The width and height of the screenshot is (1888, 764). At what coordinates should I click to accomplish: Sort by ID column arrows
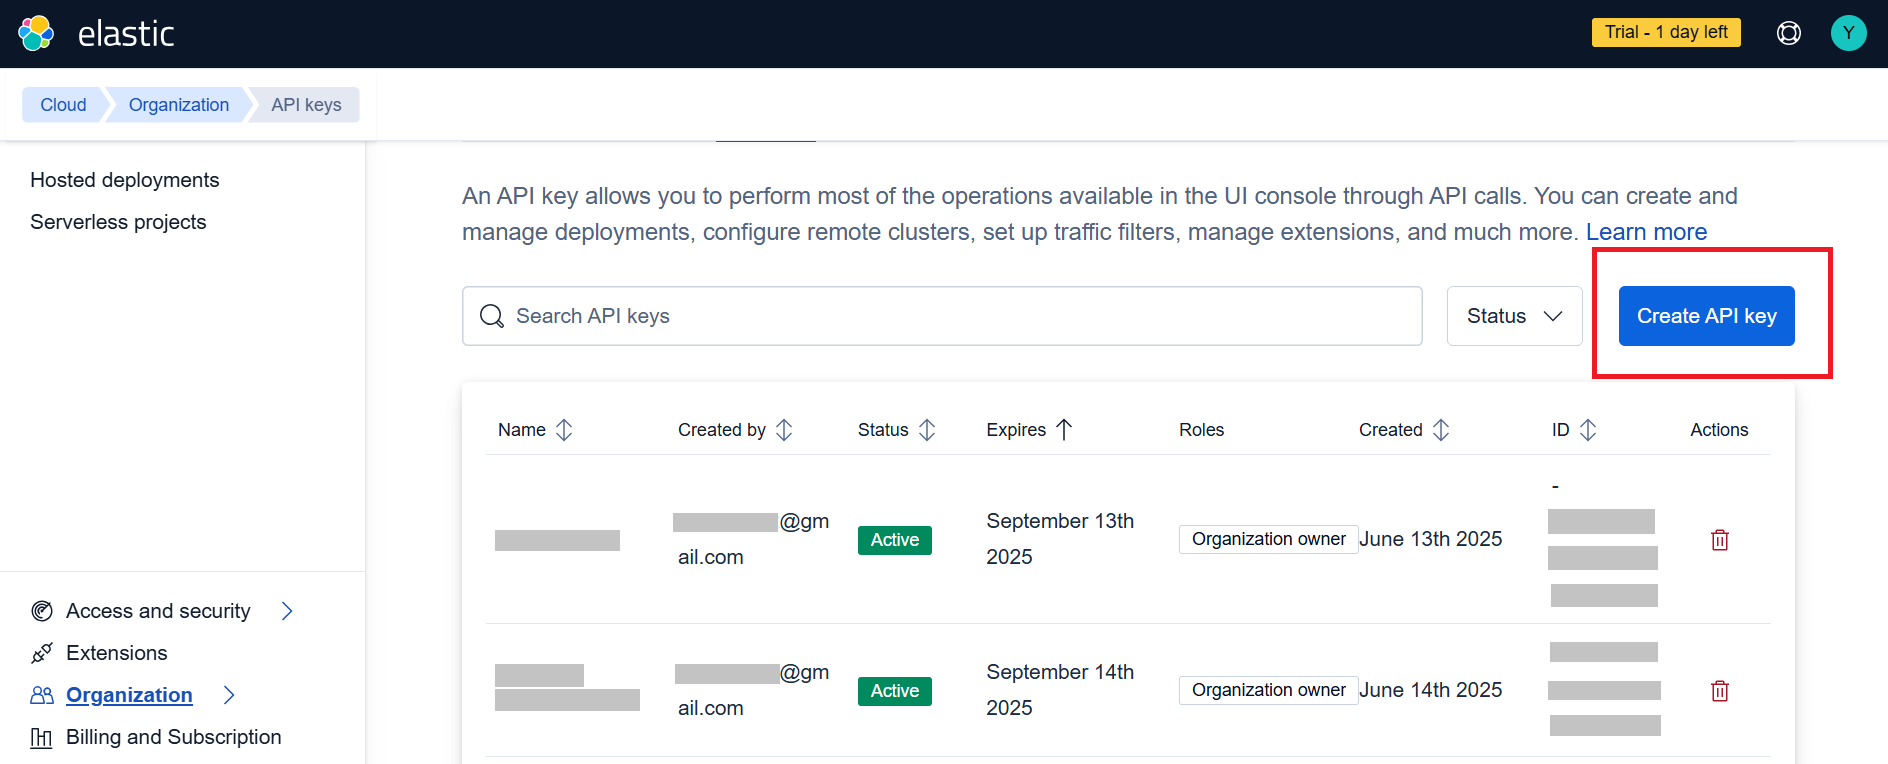pos(1588,430)
